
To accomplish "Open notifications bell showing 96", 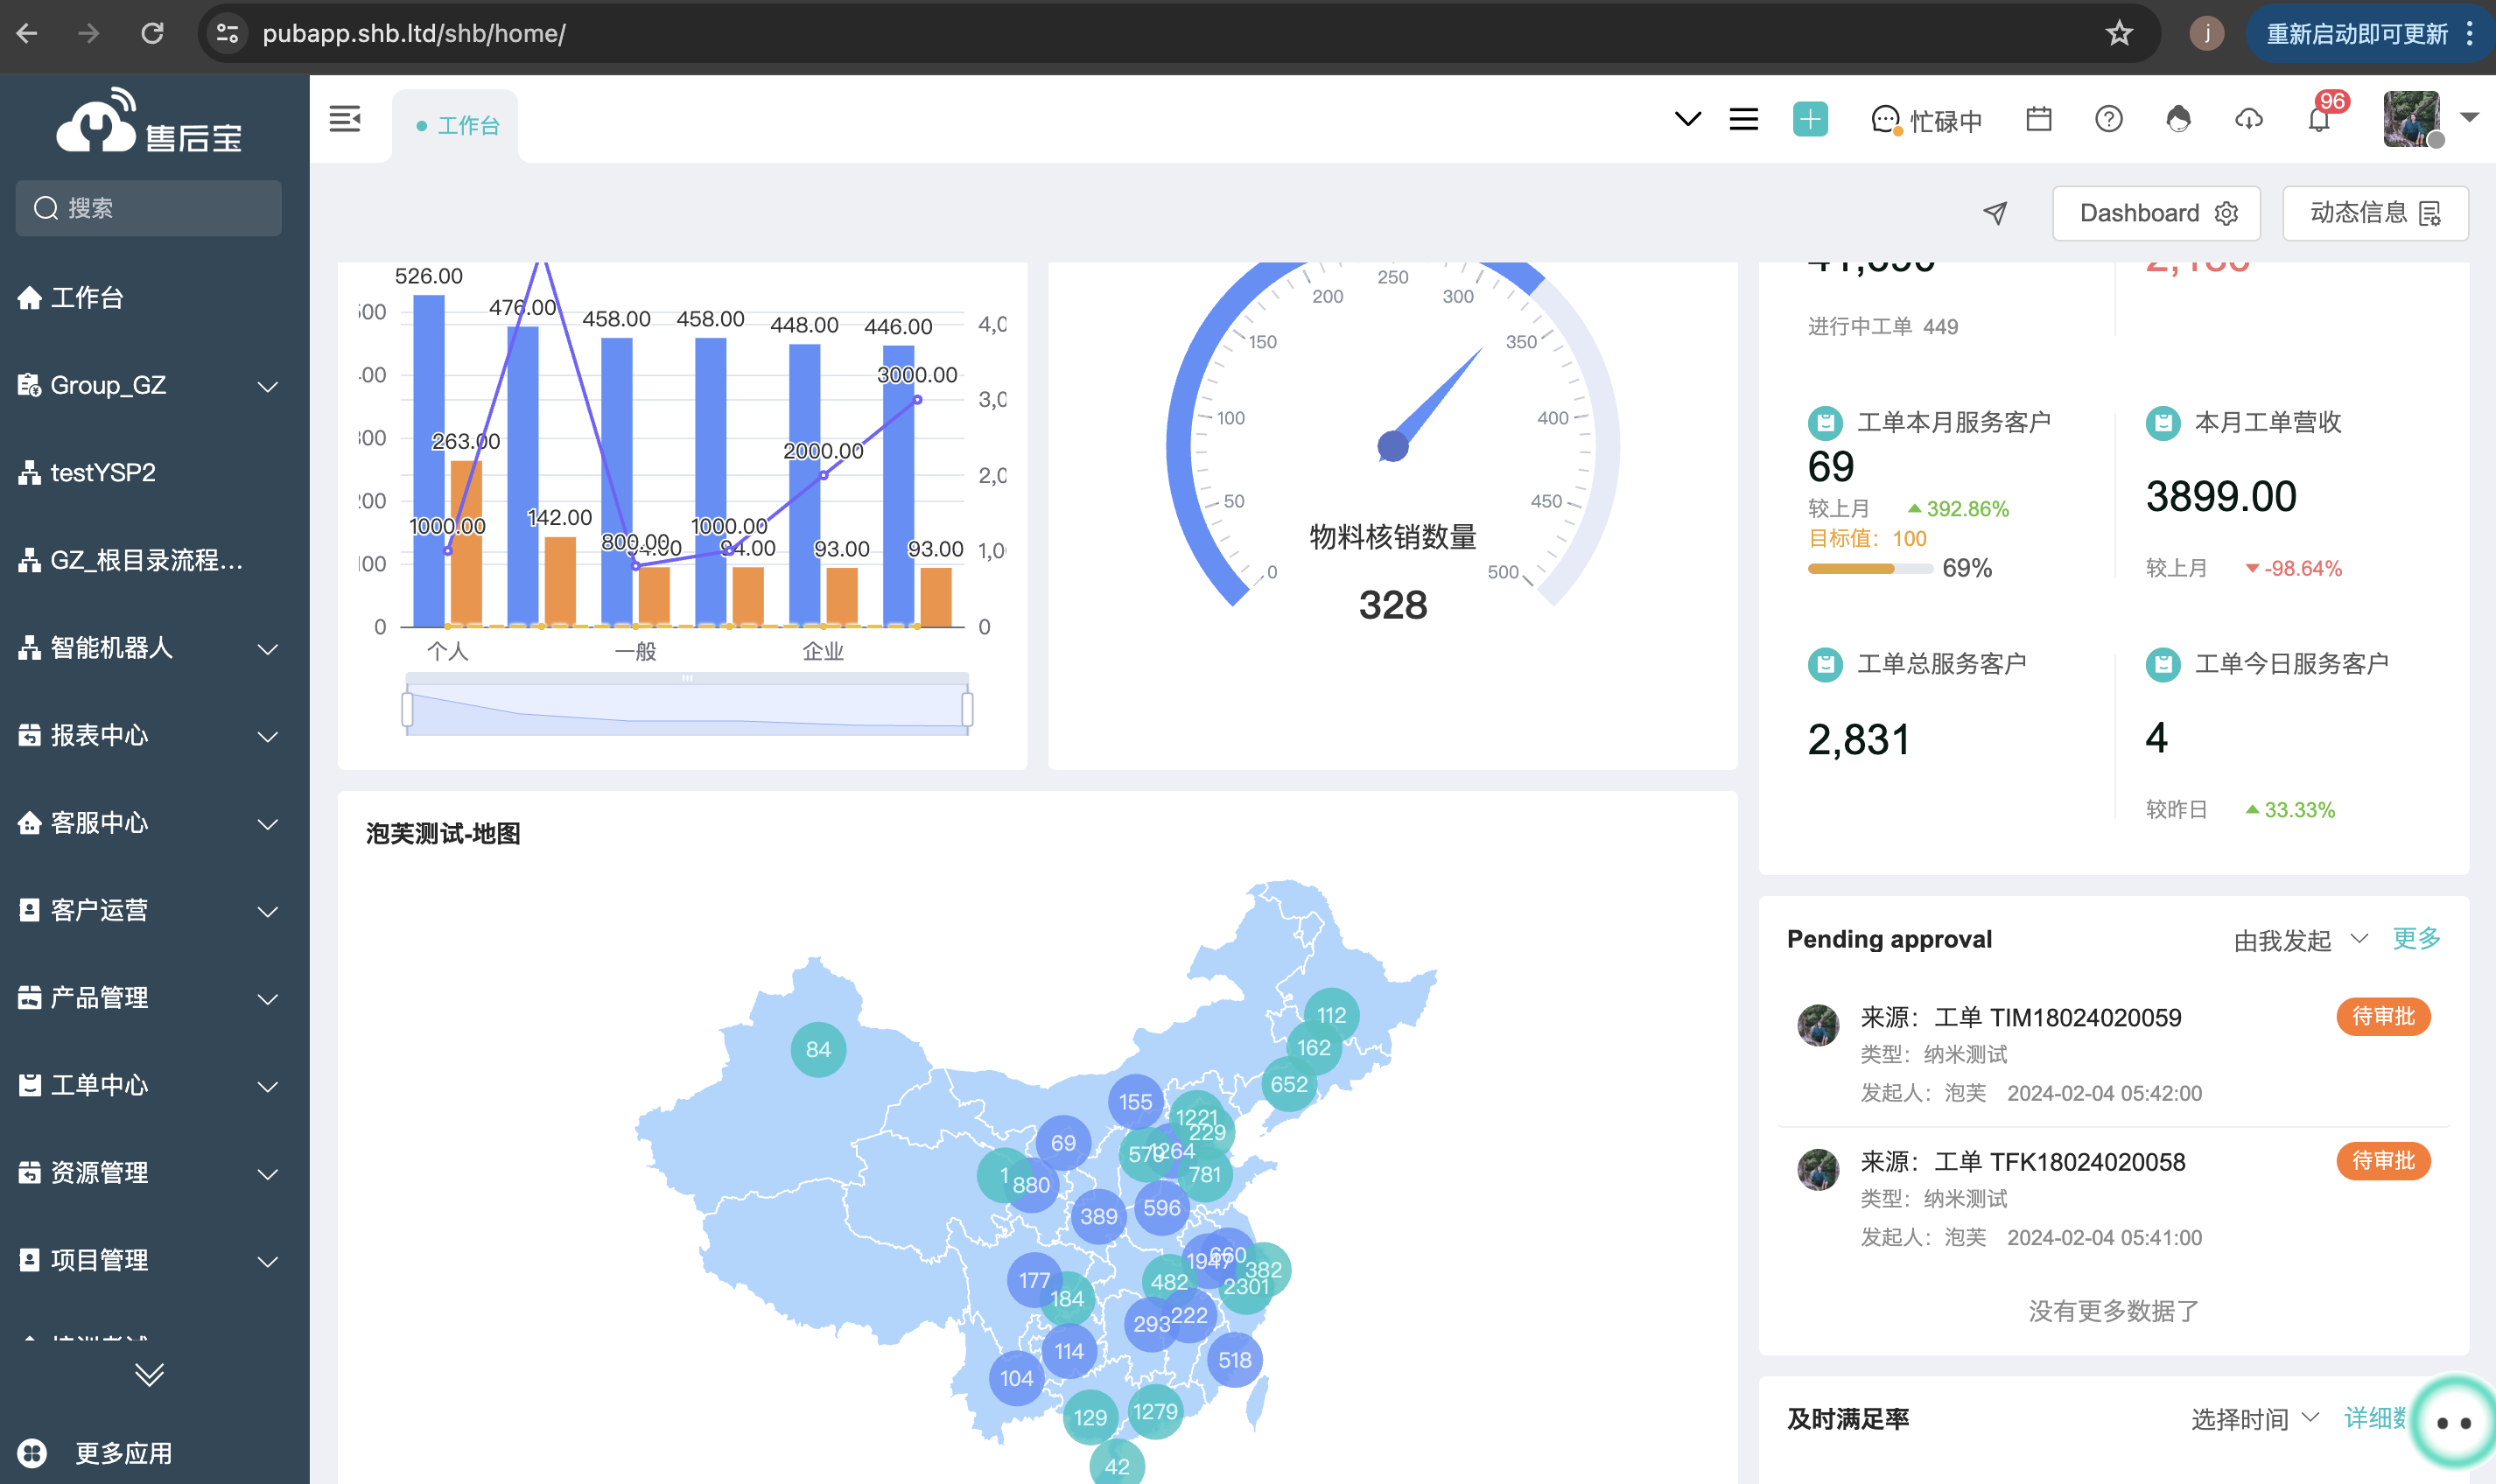I will (2319, 119).
